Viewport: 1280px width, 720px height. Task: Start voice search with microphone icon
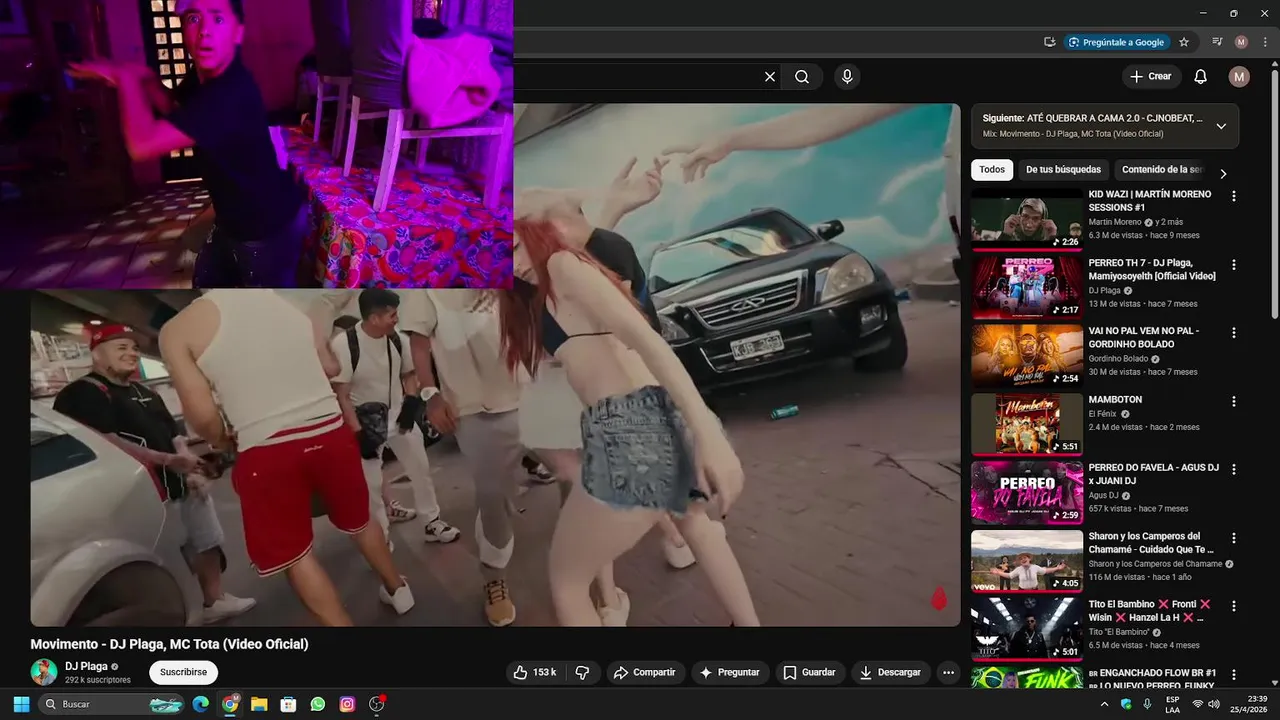pyautogui.click(x=847, y=77)
